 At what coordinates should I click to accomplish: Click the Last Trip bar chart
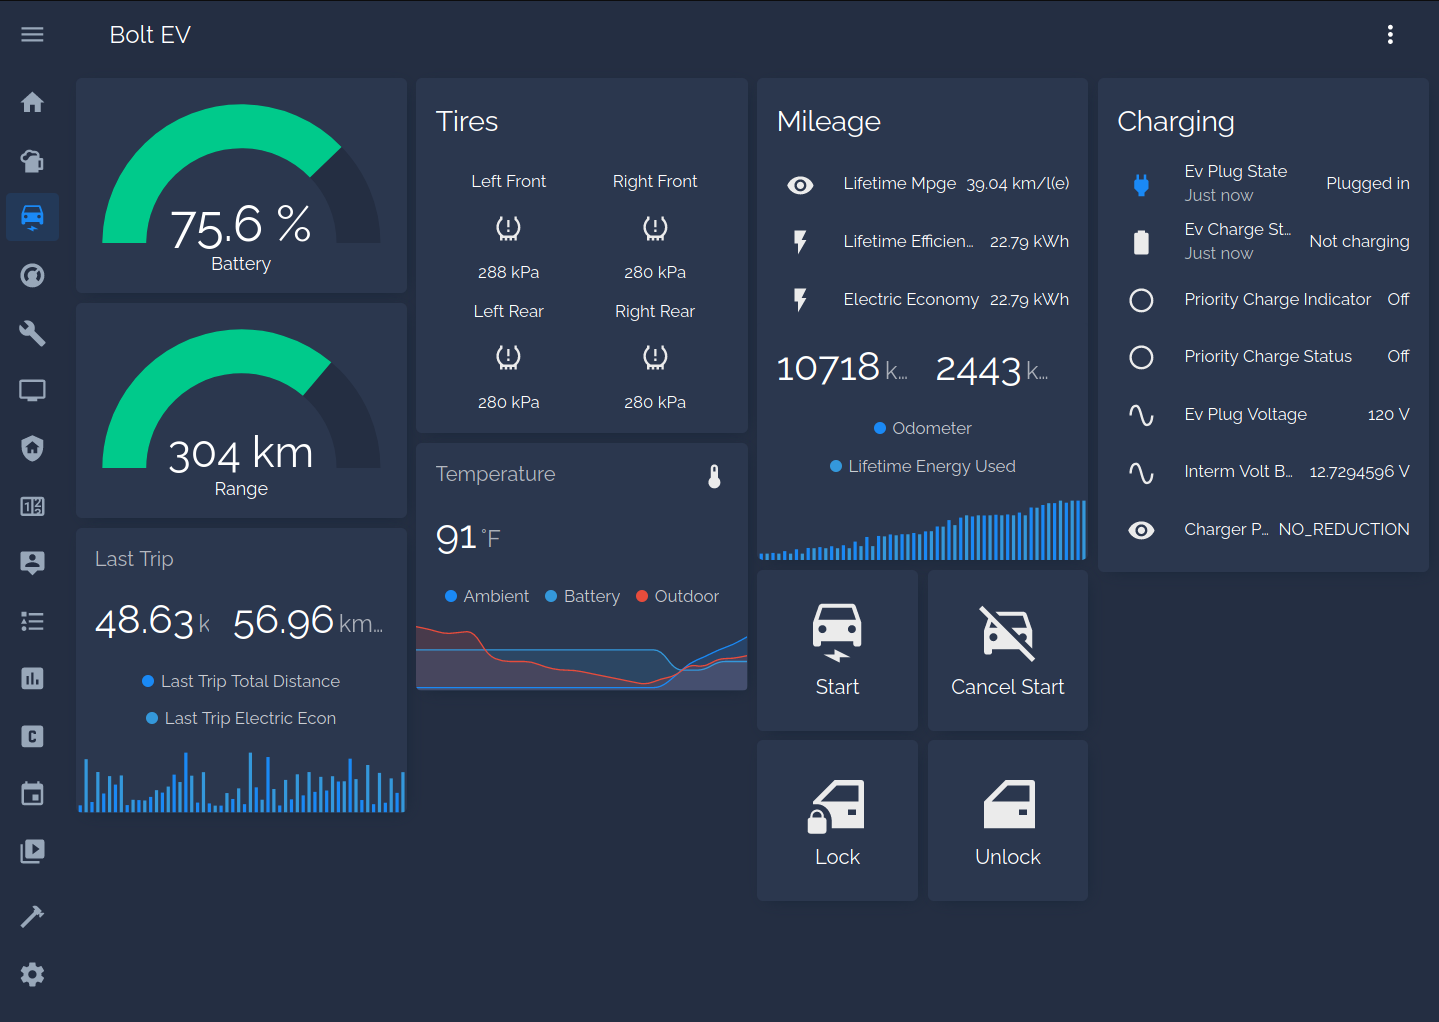[241, 783]
